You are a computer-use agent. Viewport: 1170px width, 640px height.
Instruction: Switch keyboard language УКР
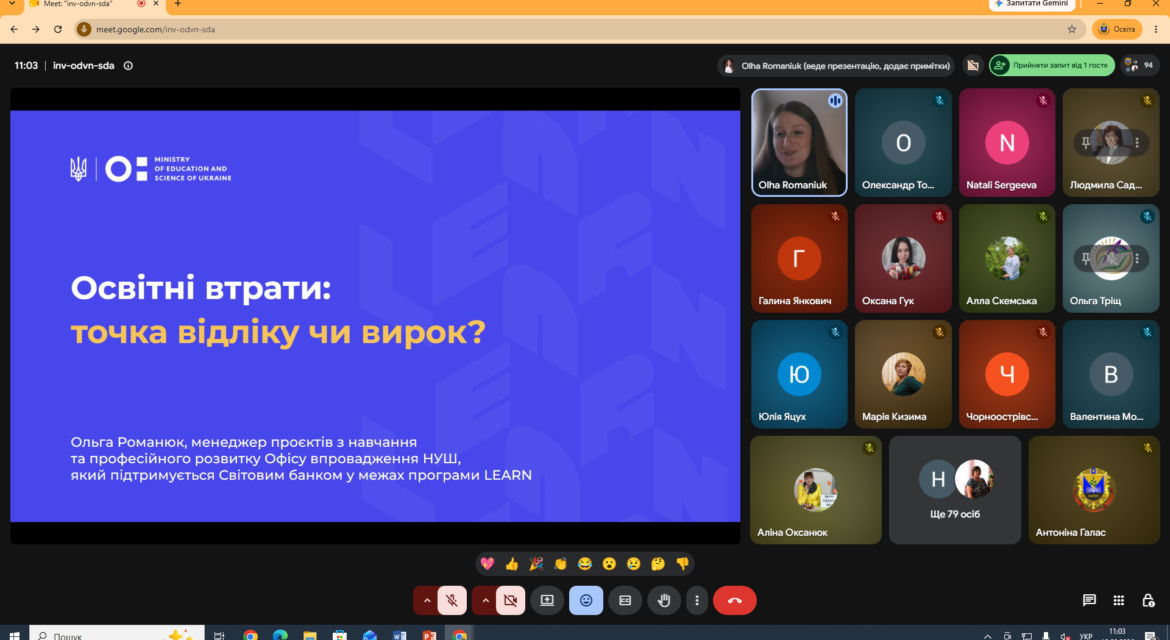[x=1086, y=636]
